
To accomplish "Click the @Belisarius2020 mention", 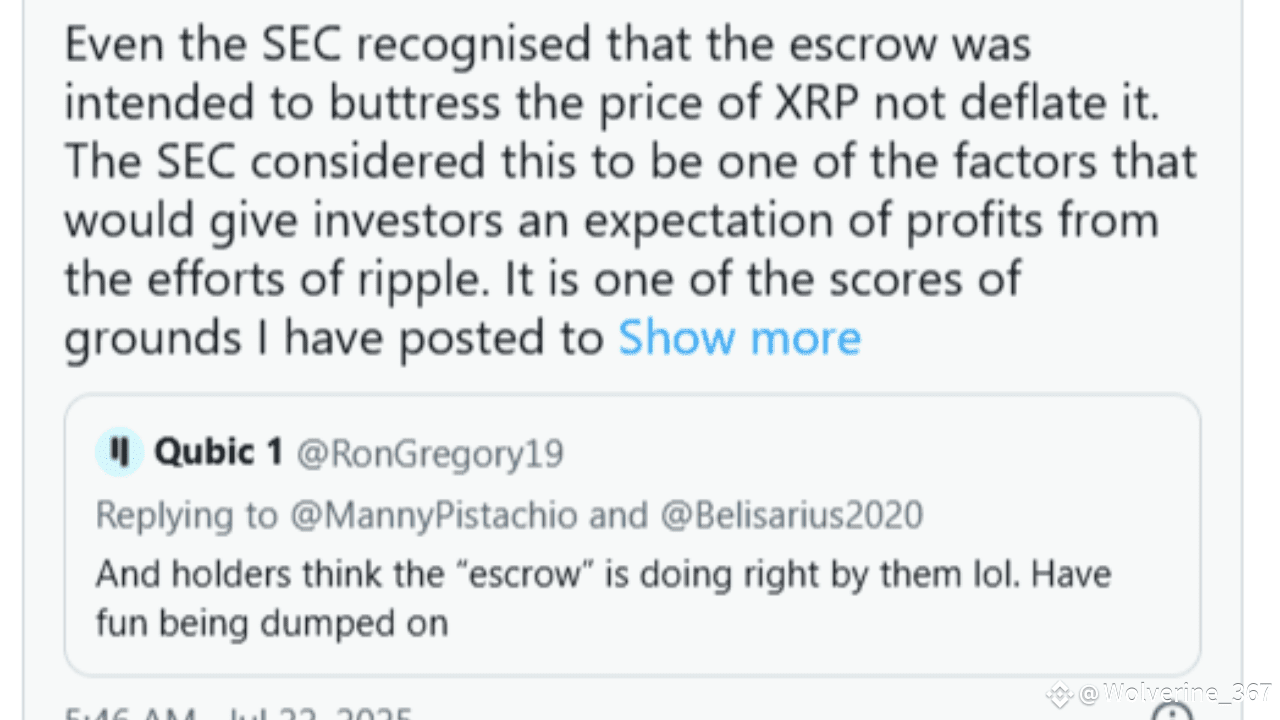I will click(791, 515).
